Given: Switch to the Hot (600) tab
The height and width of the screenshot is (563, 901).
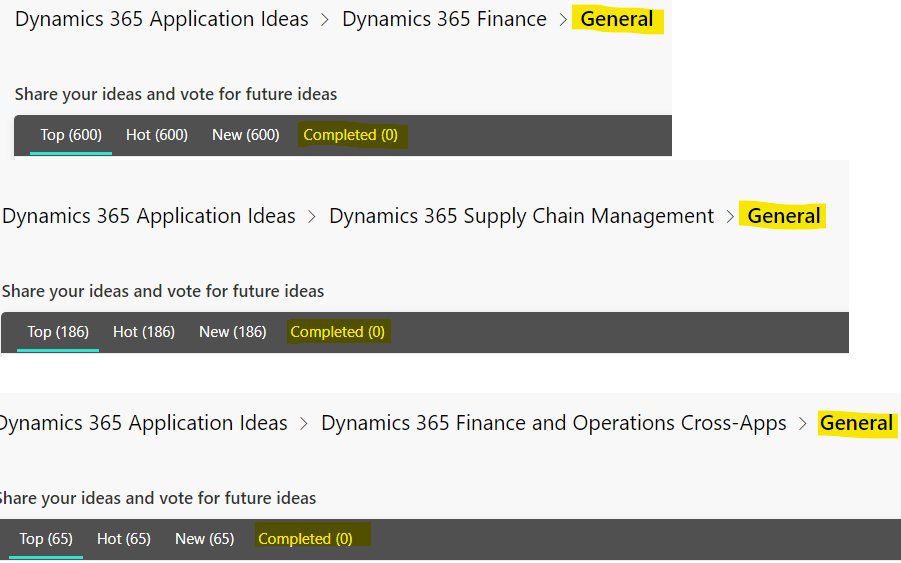Looking at the screenshot, I should click(157, 135).
